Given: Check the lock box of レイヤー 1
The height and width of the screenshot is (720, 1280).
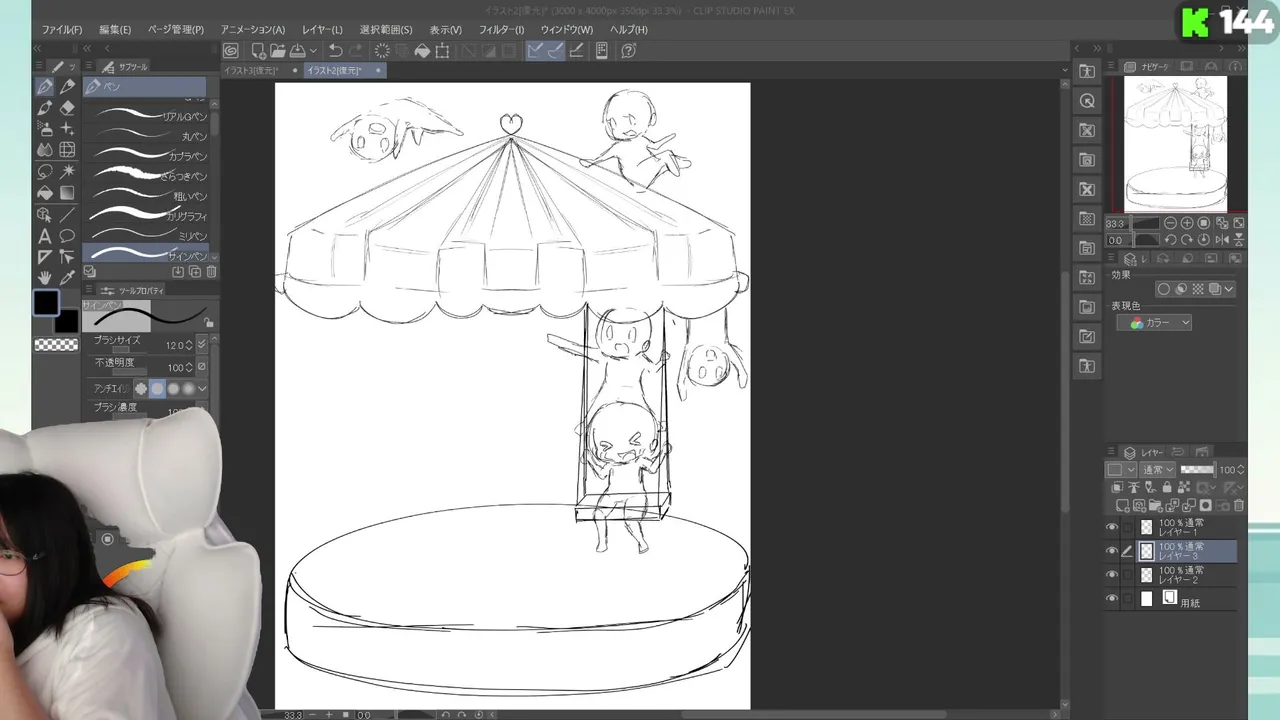Looking at the screenshot, I should (1128, 527).
